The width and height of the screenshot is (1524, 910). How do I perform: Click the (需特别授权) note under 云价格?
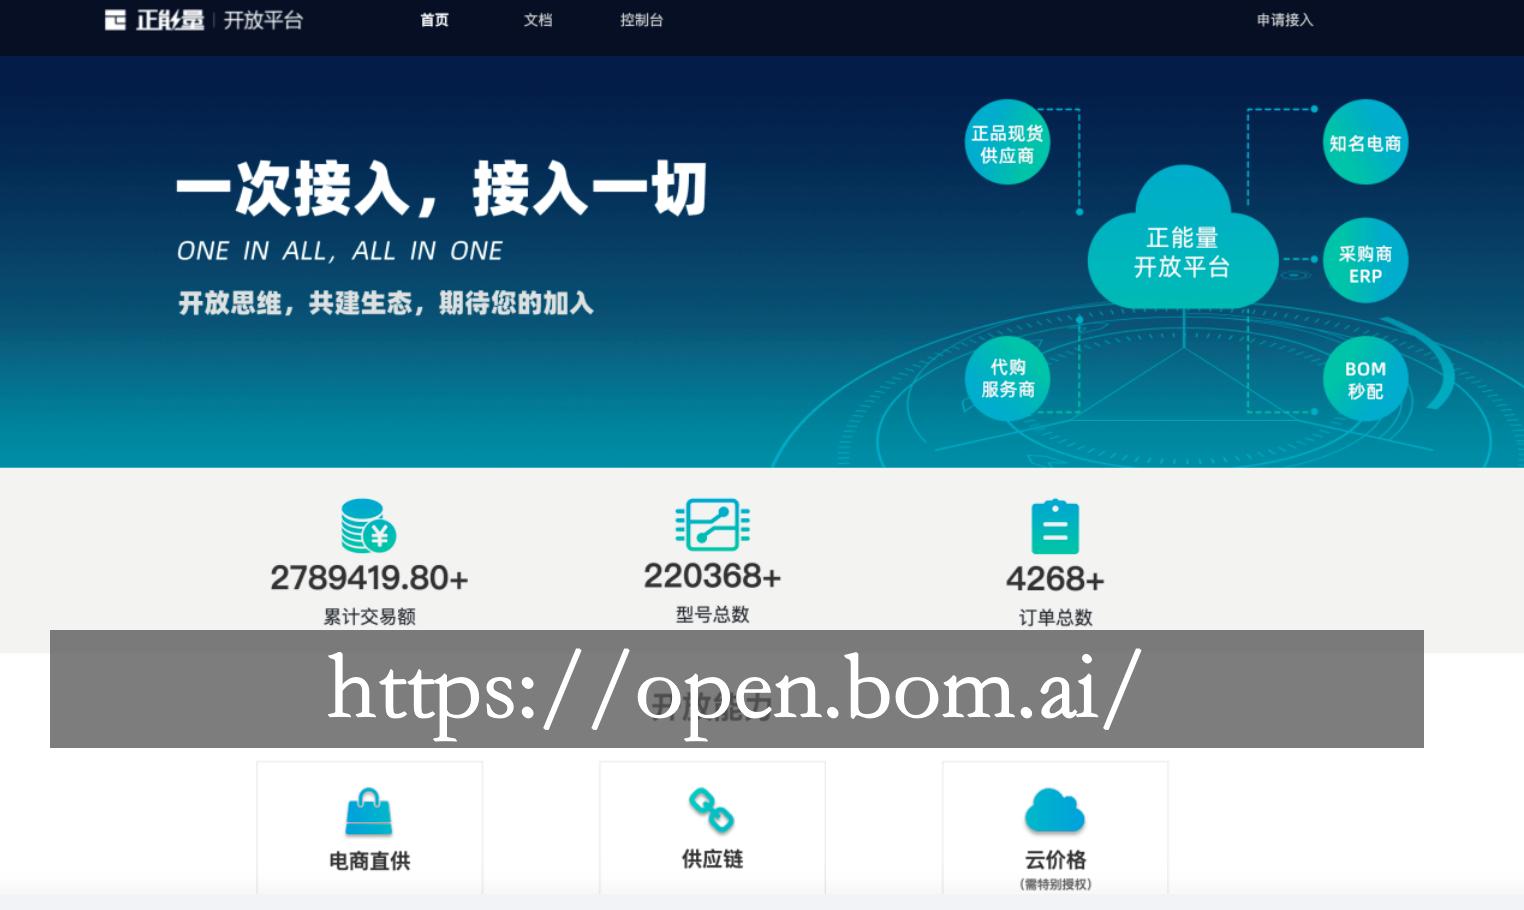click(x=1055, y=884)
